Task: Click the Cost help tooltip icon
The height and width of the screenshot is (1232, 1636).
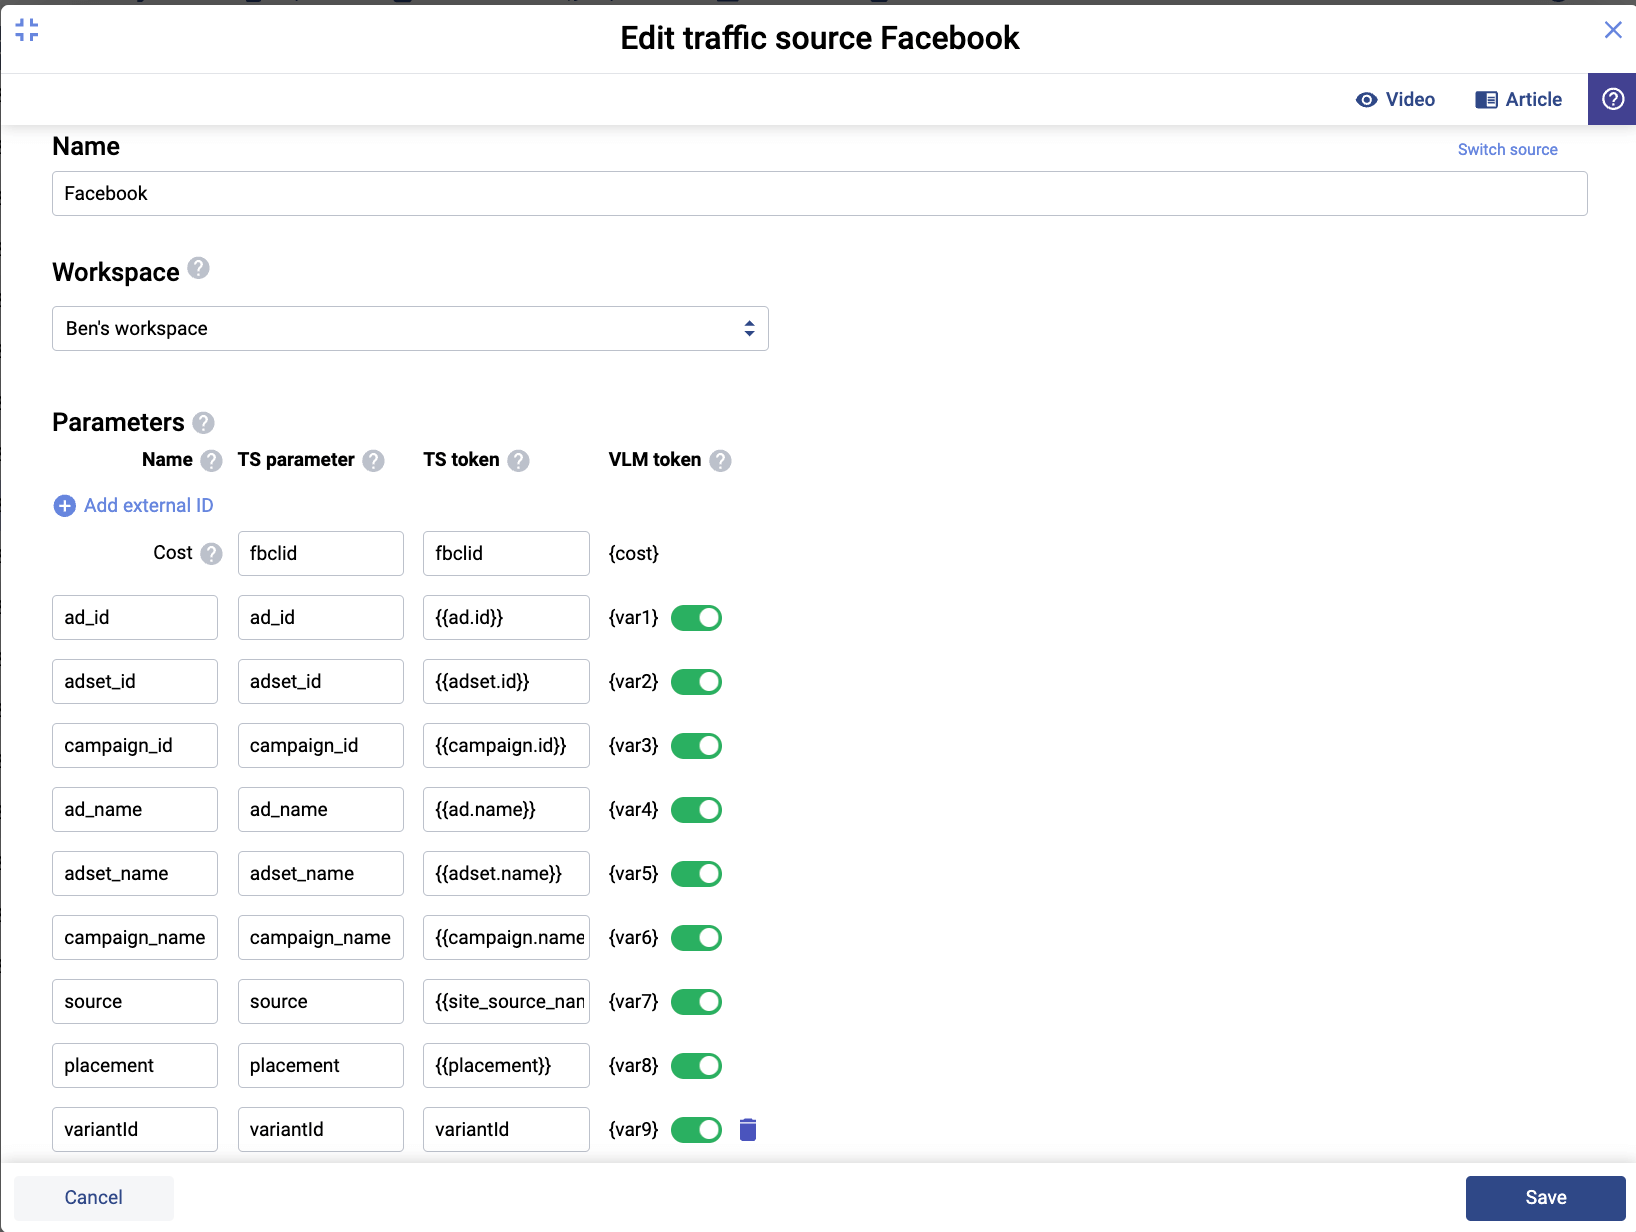Action: [x=211, y=553]
